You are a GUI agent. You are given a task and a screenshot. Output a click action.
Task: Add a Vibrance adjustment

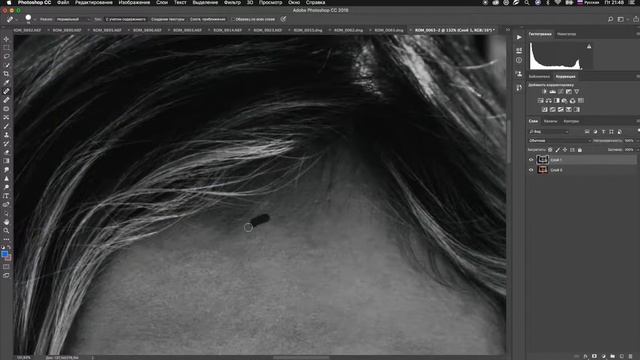pos(576,92)
